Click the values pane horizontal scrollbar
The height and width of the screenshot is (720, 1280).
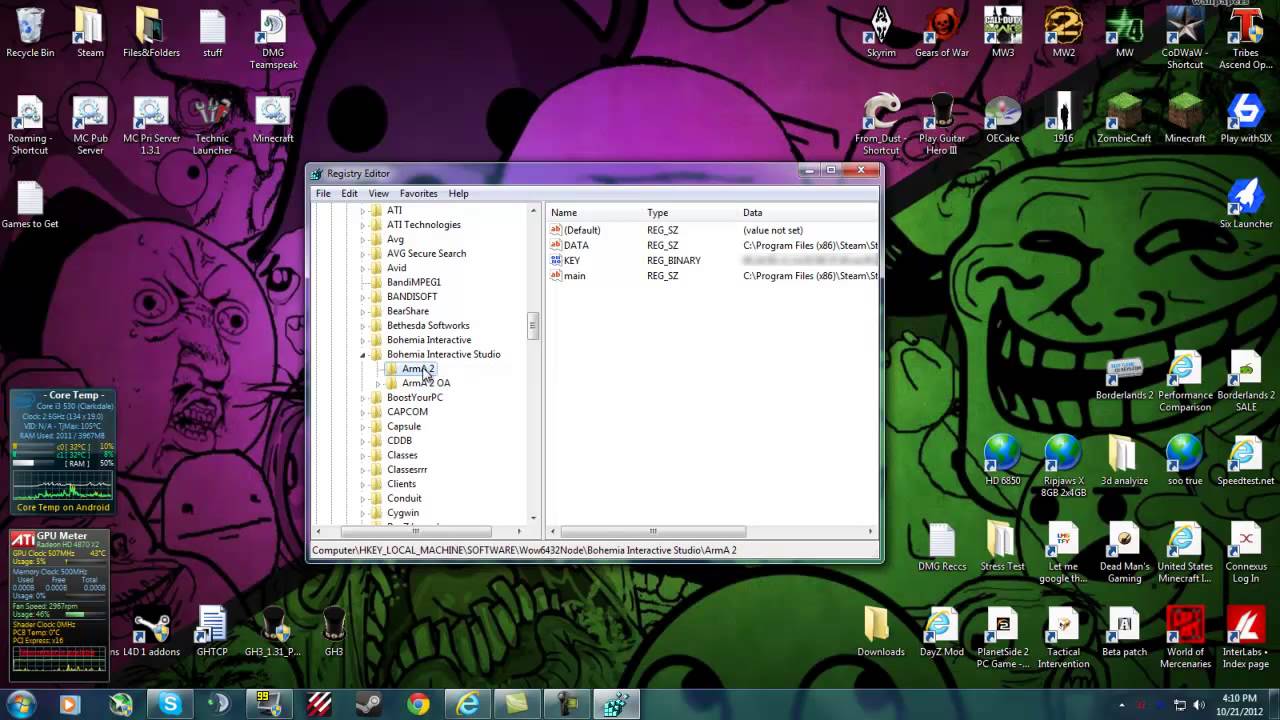(x=653, y=531)
